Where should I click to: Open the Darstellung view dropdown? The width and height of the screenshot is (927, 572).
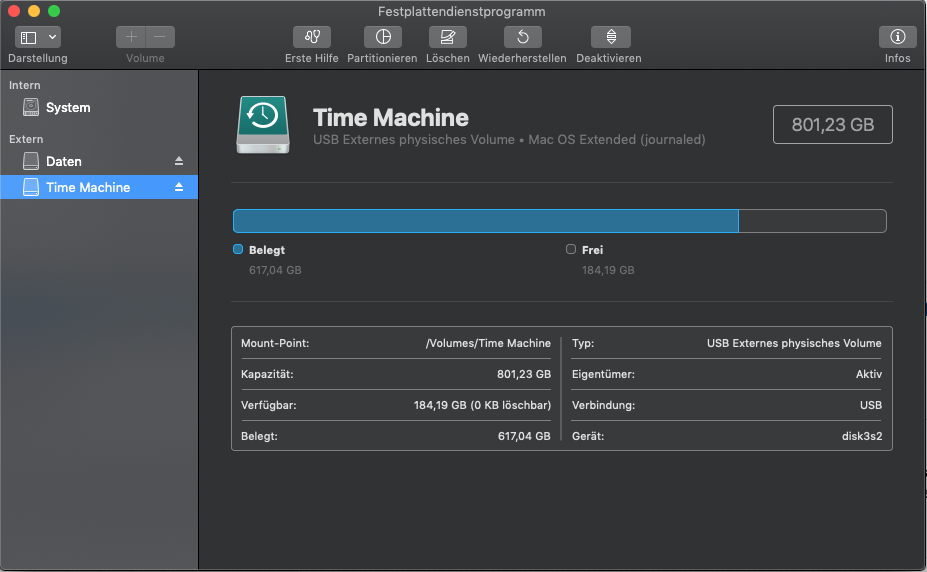38,37
